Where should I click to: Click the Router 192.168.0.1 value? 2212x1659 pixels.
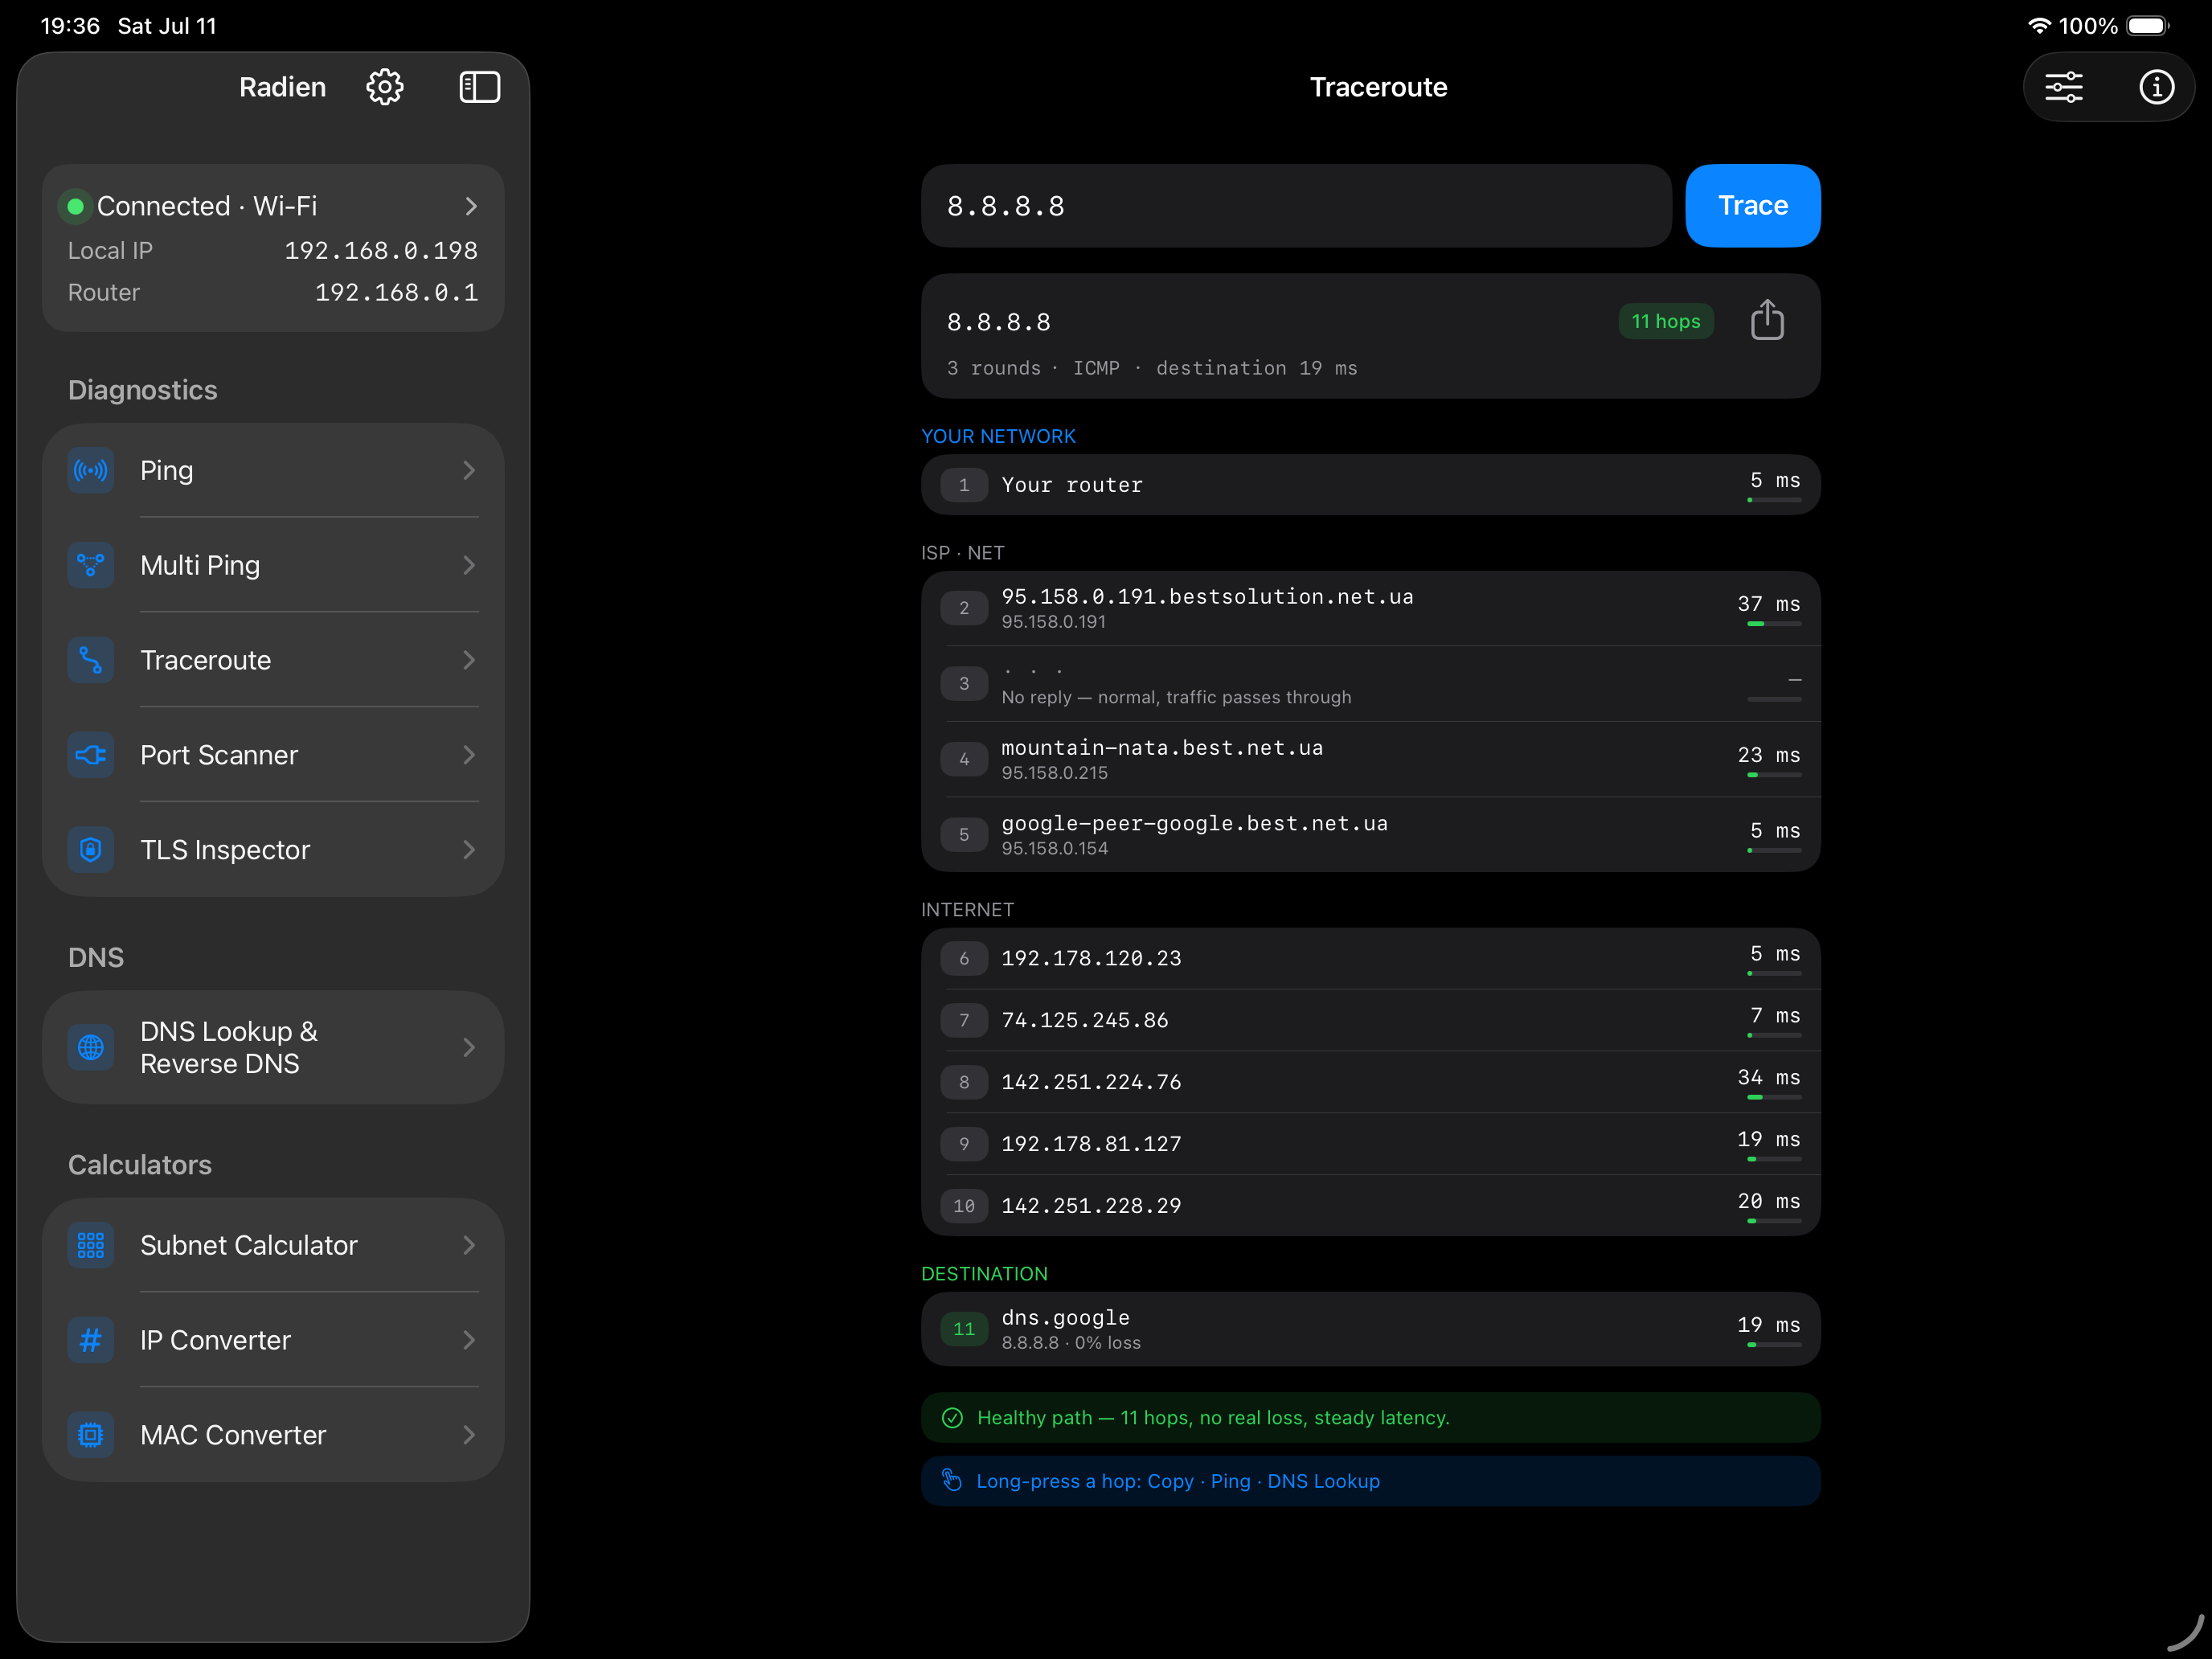point(396,293)
